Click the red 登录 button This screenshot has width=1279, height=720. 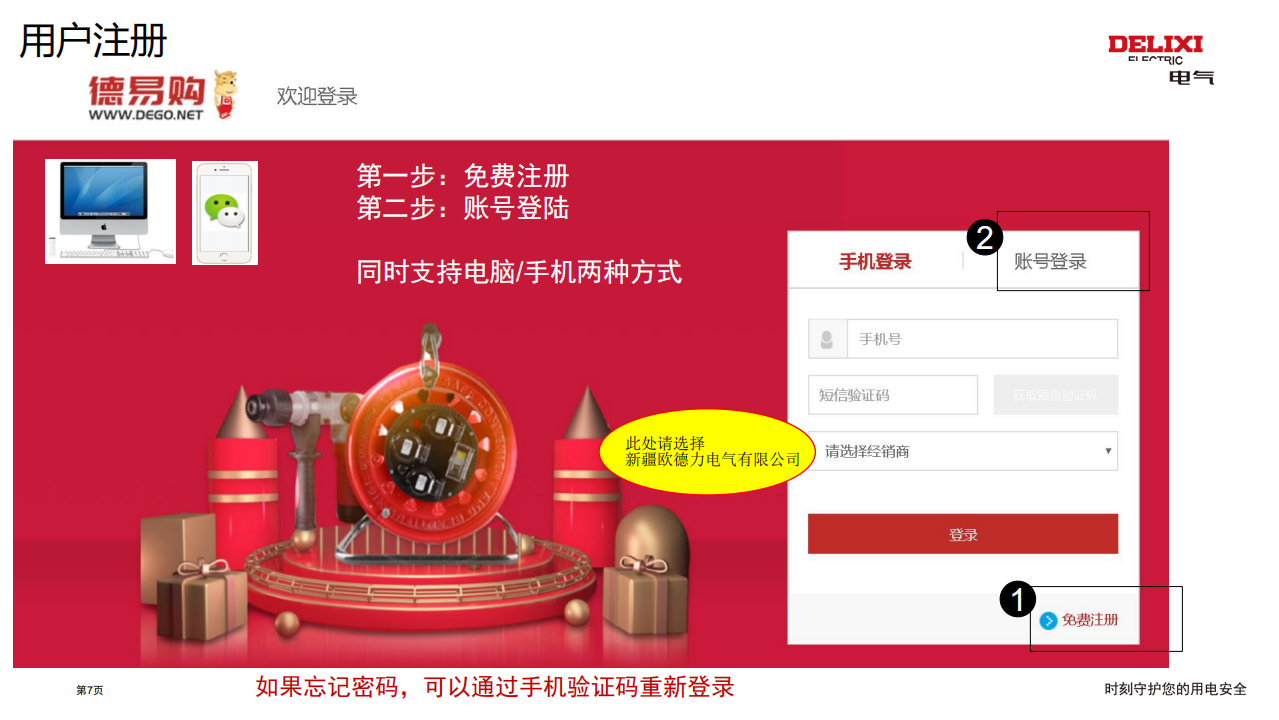[x=963, y=534]
